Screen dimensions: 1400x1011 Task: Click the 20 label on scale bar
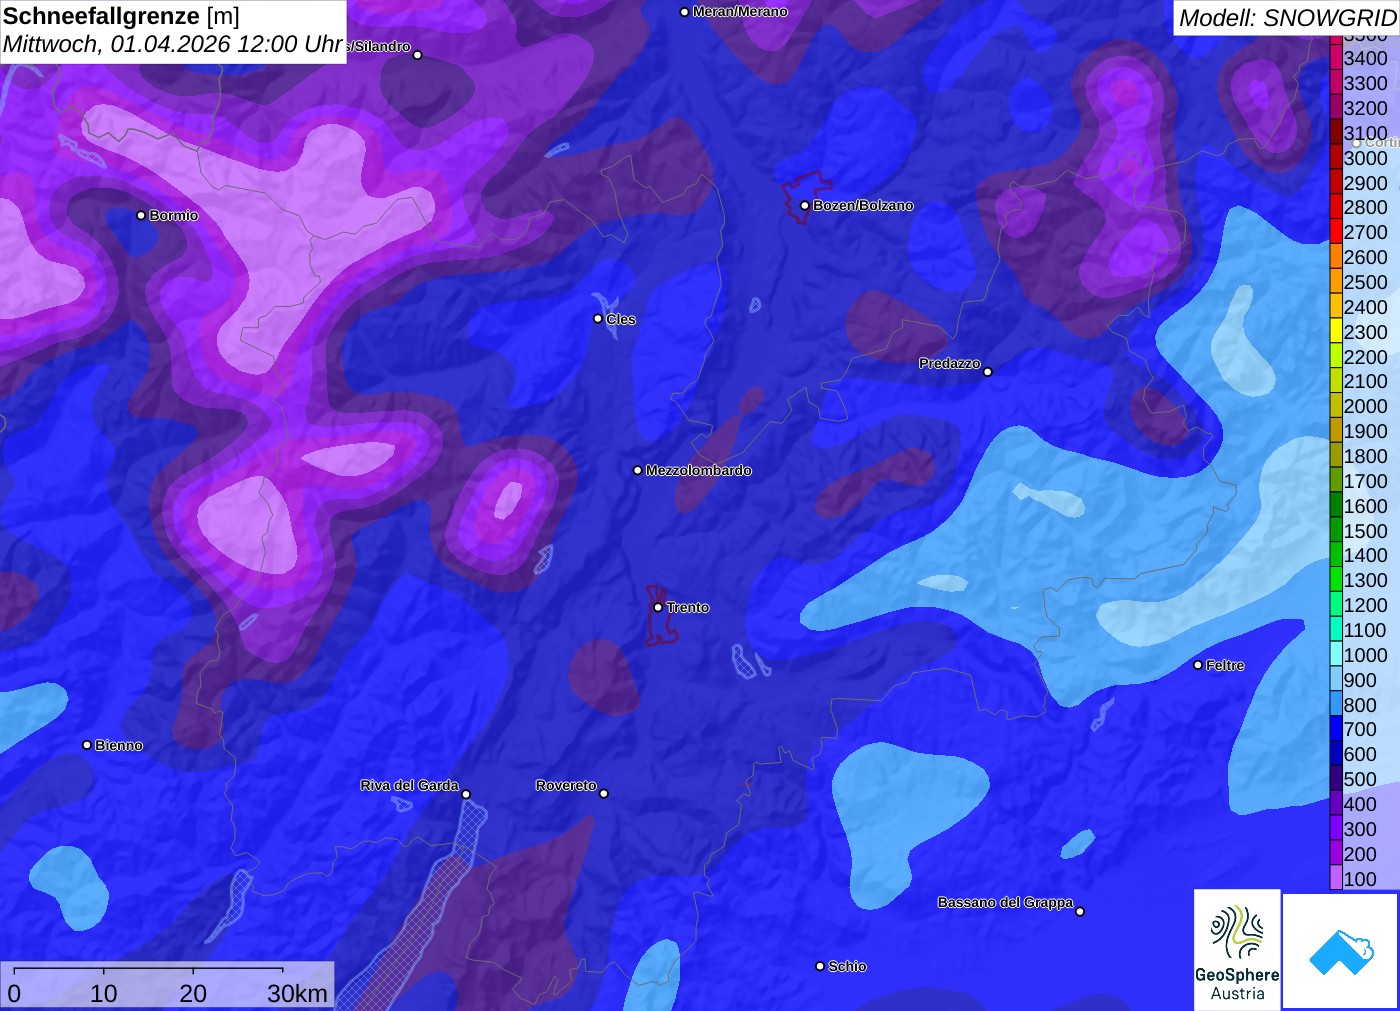193,993
